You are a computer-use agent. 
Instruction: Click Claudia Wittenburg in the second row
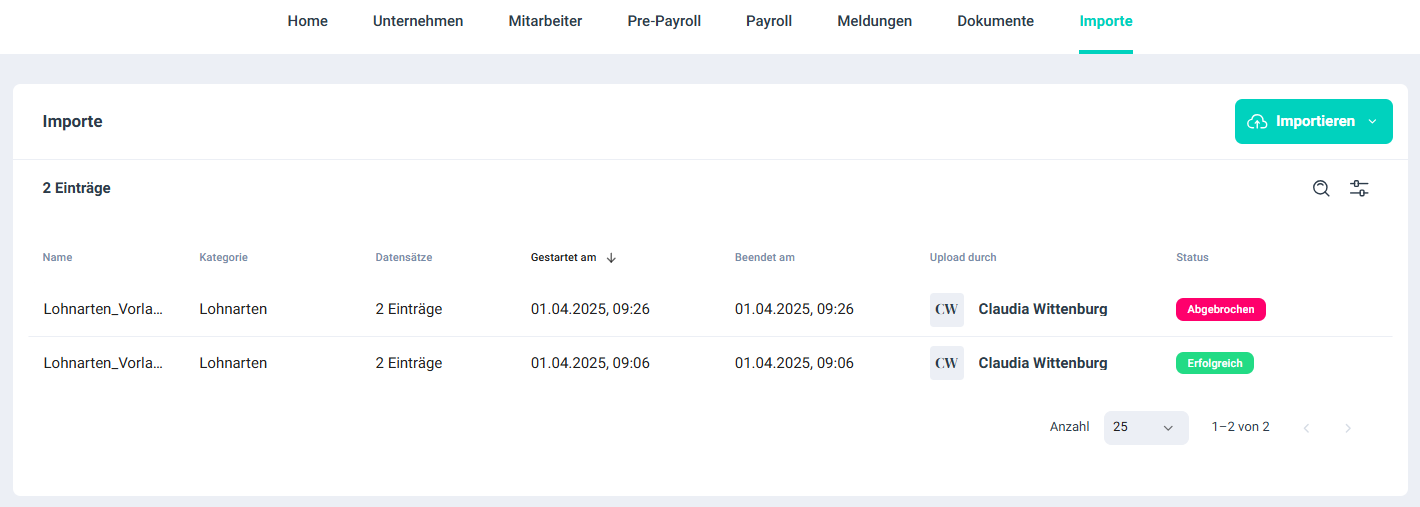1042,363
